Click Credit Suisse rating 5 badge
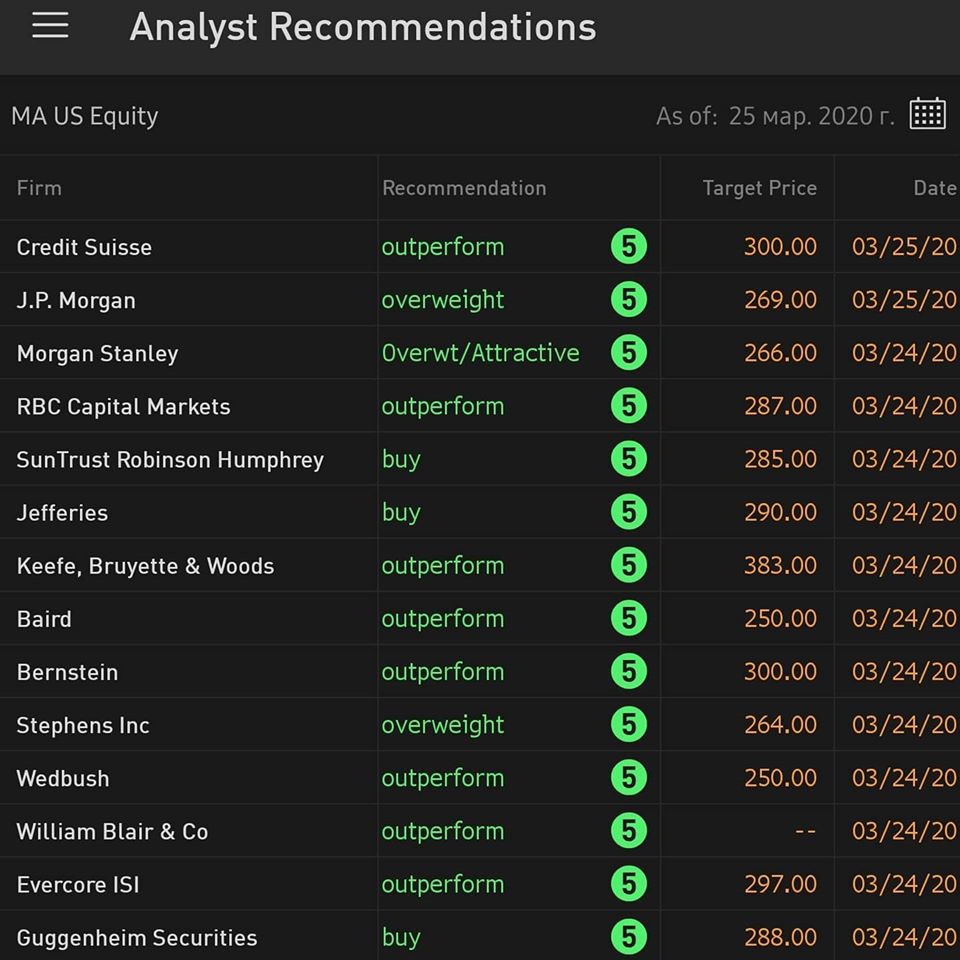The height and width of the screenshot is (960, 960). [x=629, y=246]
